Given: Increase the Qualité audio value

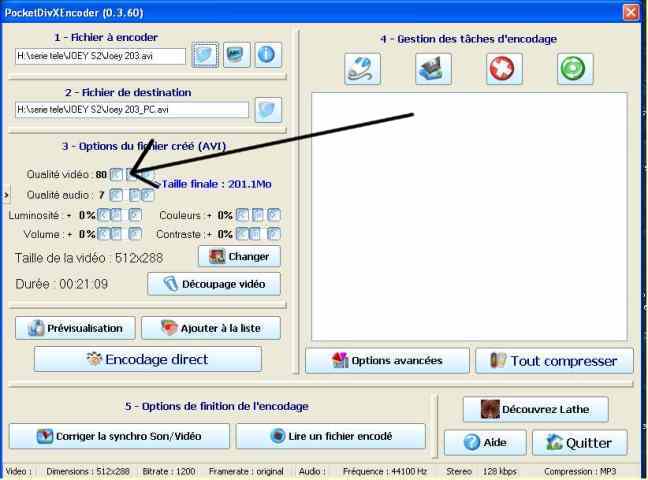Looking at the screenshot, I should click(148, 195).
